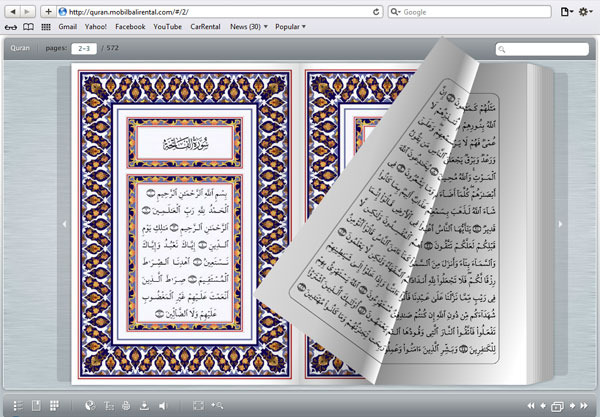The image size is (600, 417).
Task: Go back with the browser back arrow
Action: coord(13,11)
